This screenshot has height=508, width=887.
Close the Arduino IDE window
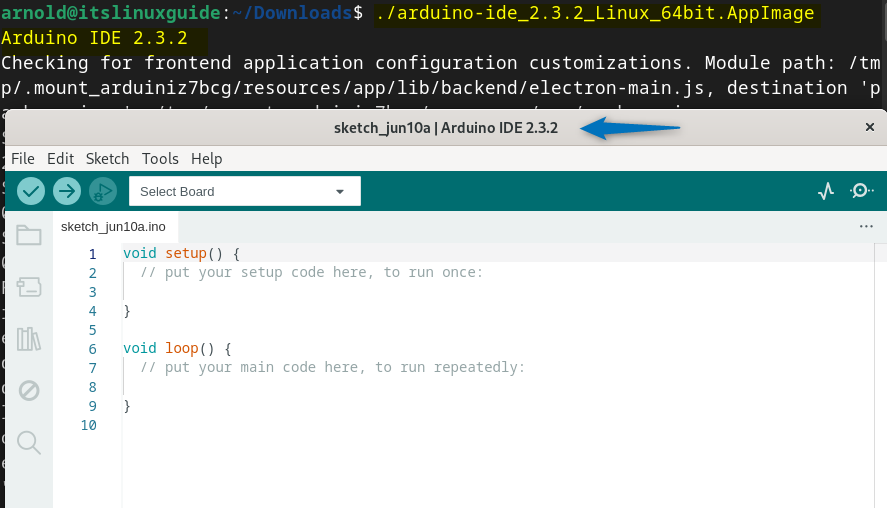click(x=870, y=127)
